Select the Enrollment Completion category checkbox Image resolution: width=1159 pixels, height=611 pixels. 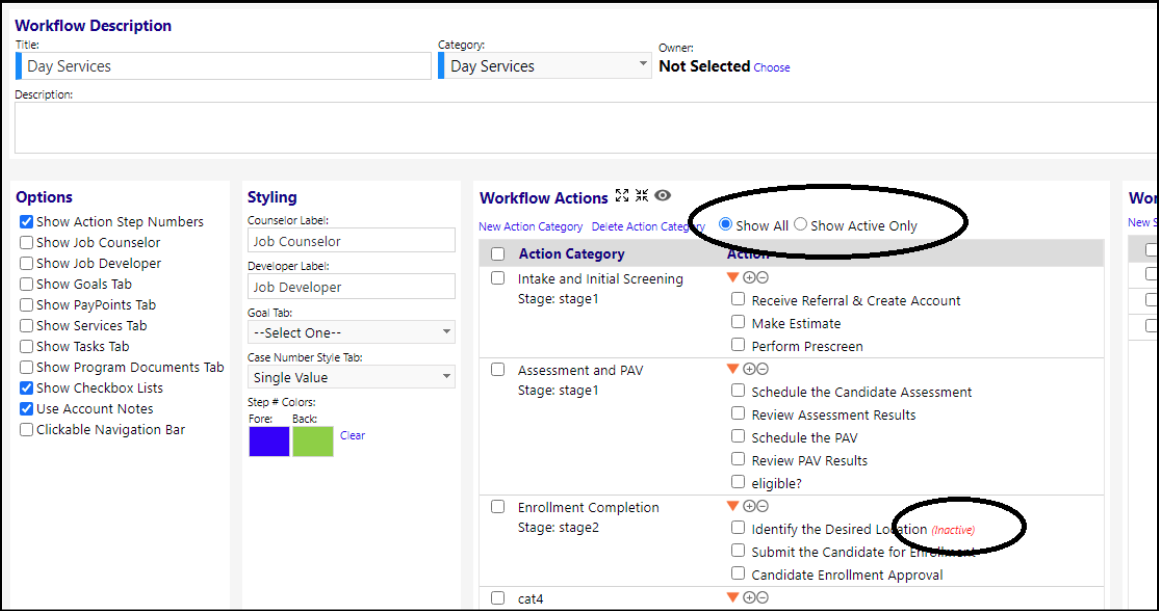click(498, 507)
